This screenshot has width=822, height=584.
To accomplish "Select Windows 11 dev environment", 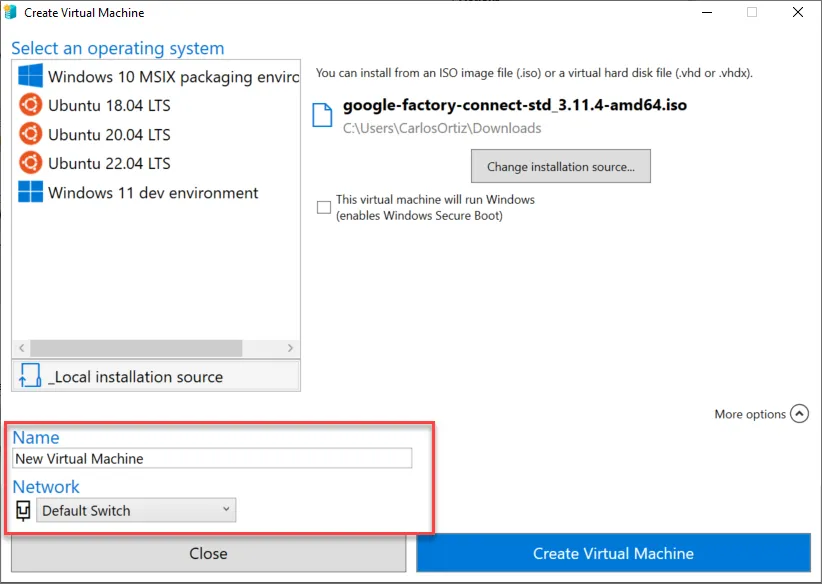I will [x=156, y=192].
